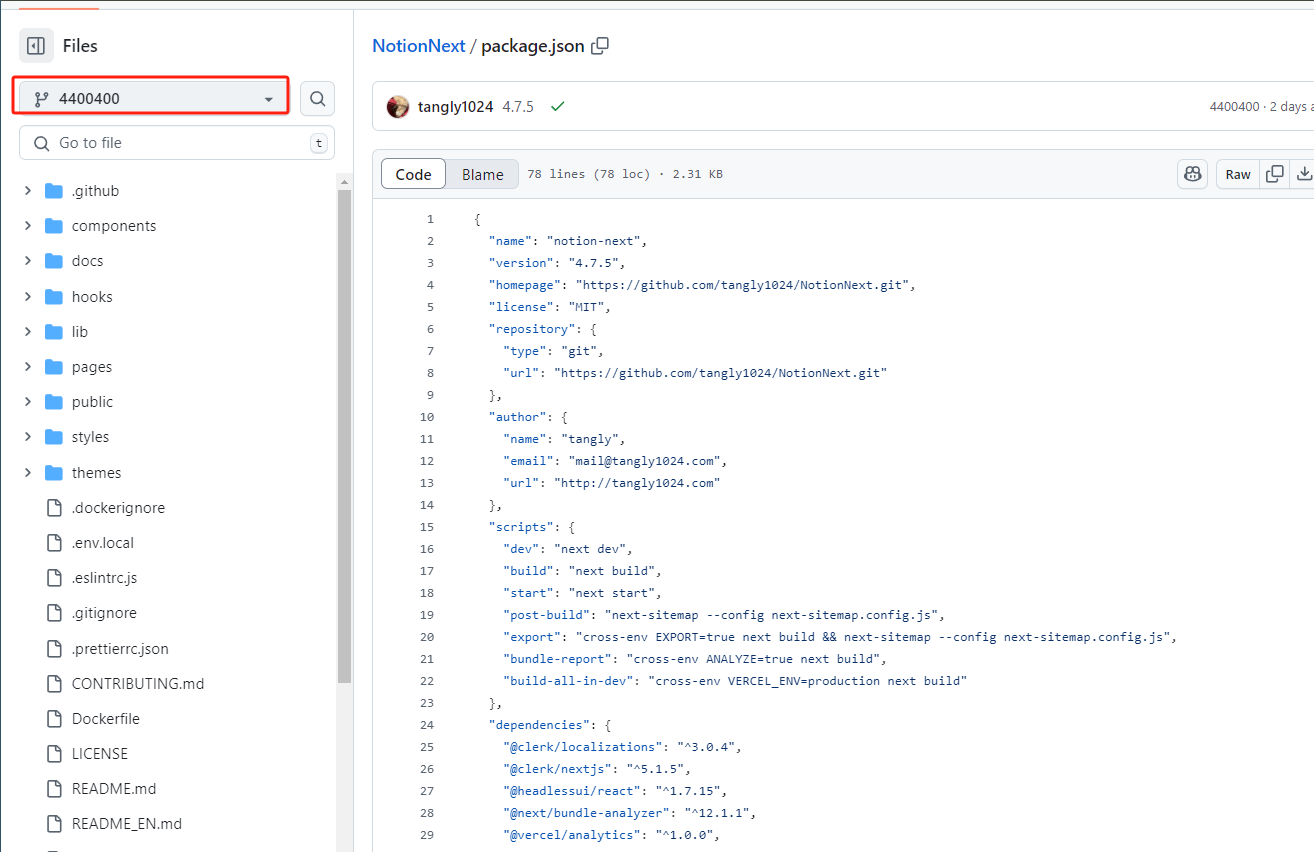Click the "version": "4.7.5" code line
This screenshot has width=1314, height=852.
(x=556, y=263)
